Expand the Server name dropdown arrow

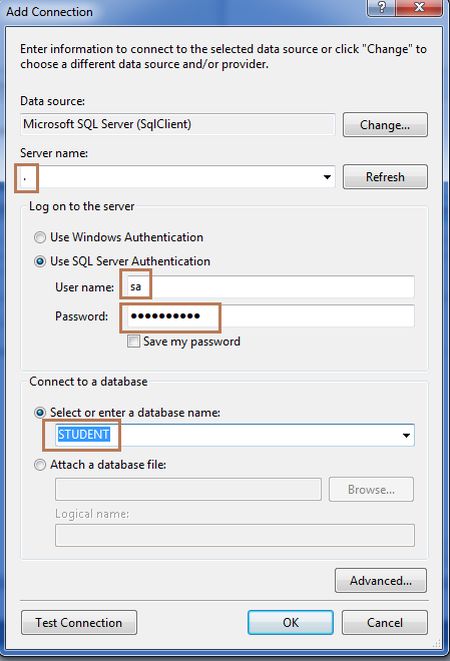tap(327, 177)
